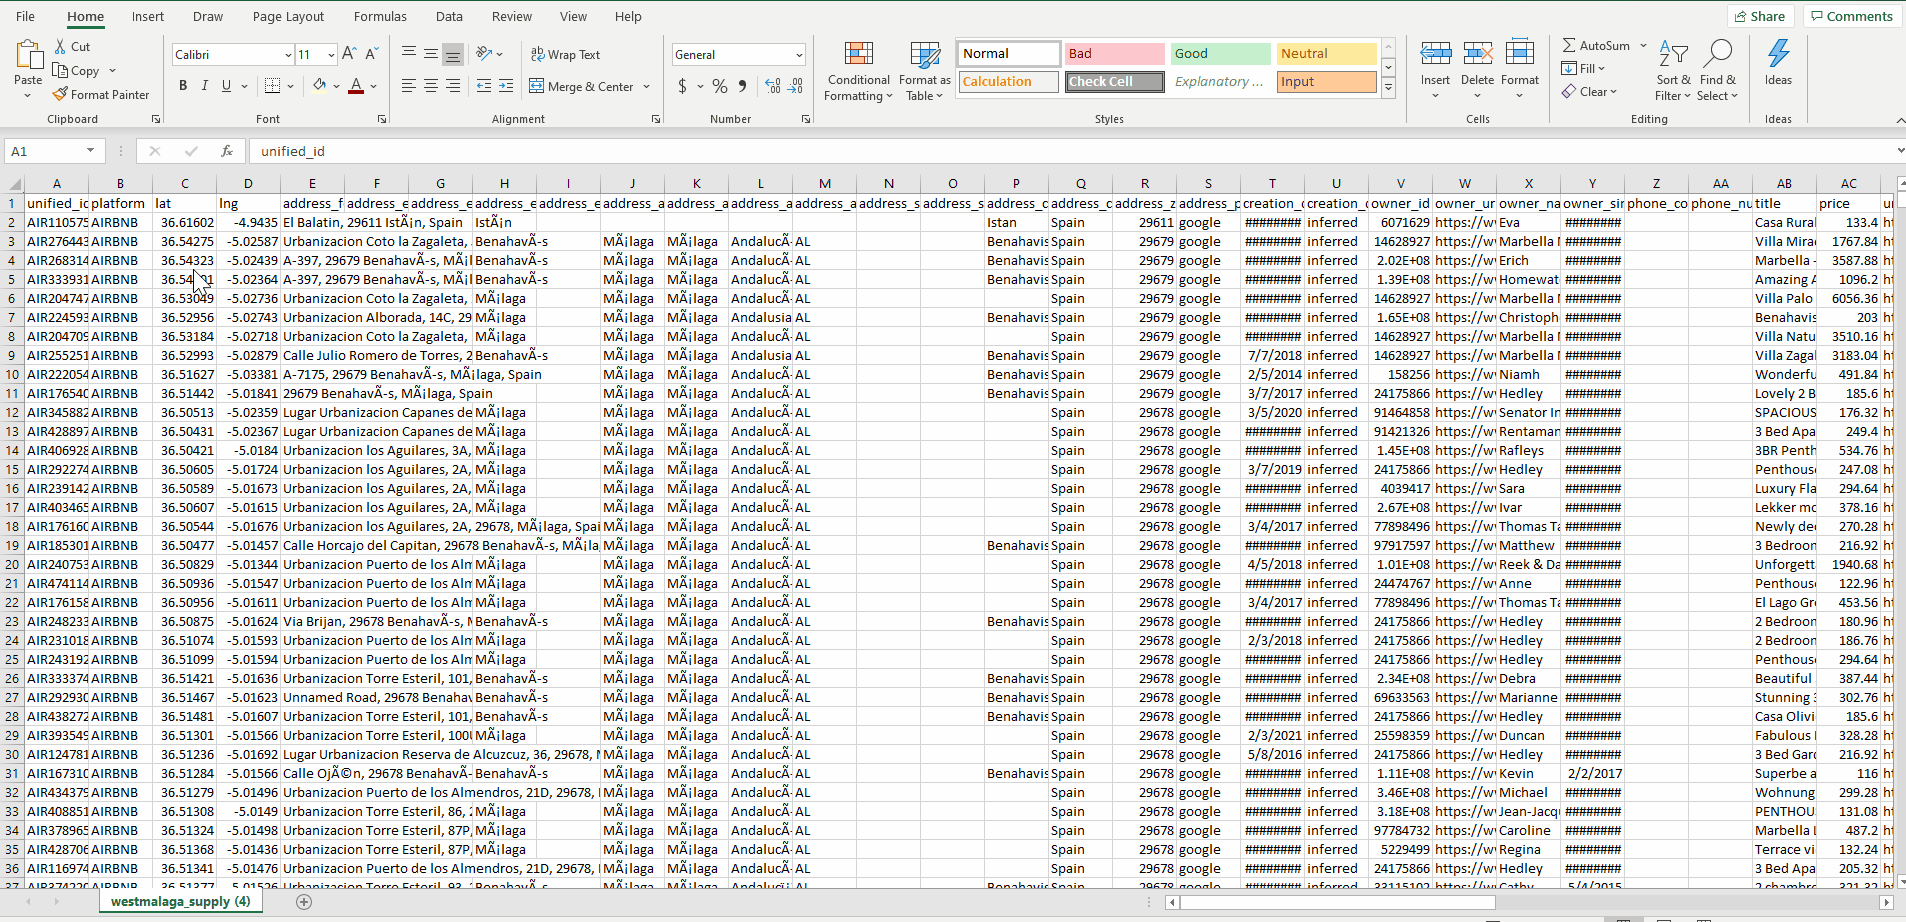This screenshot has height=922, width=1906.
Task: Expand the Merge & Center dropdown arrow
Action: coord(647,87)
